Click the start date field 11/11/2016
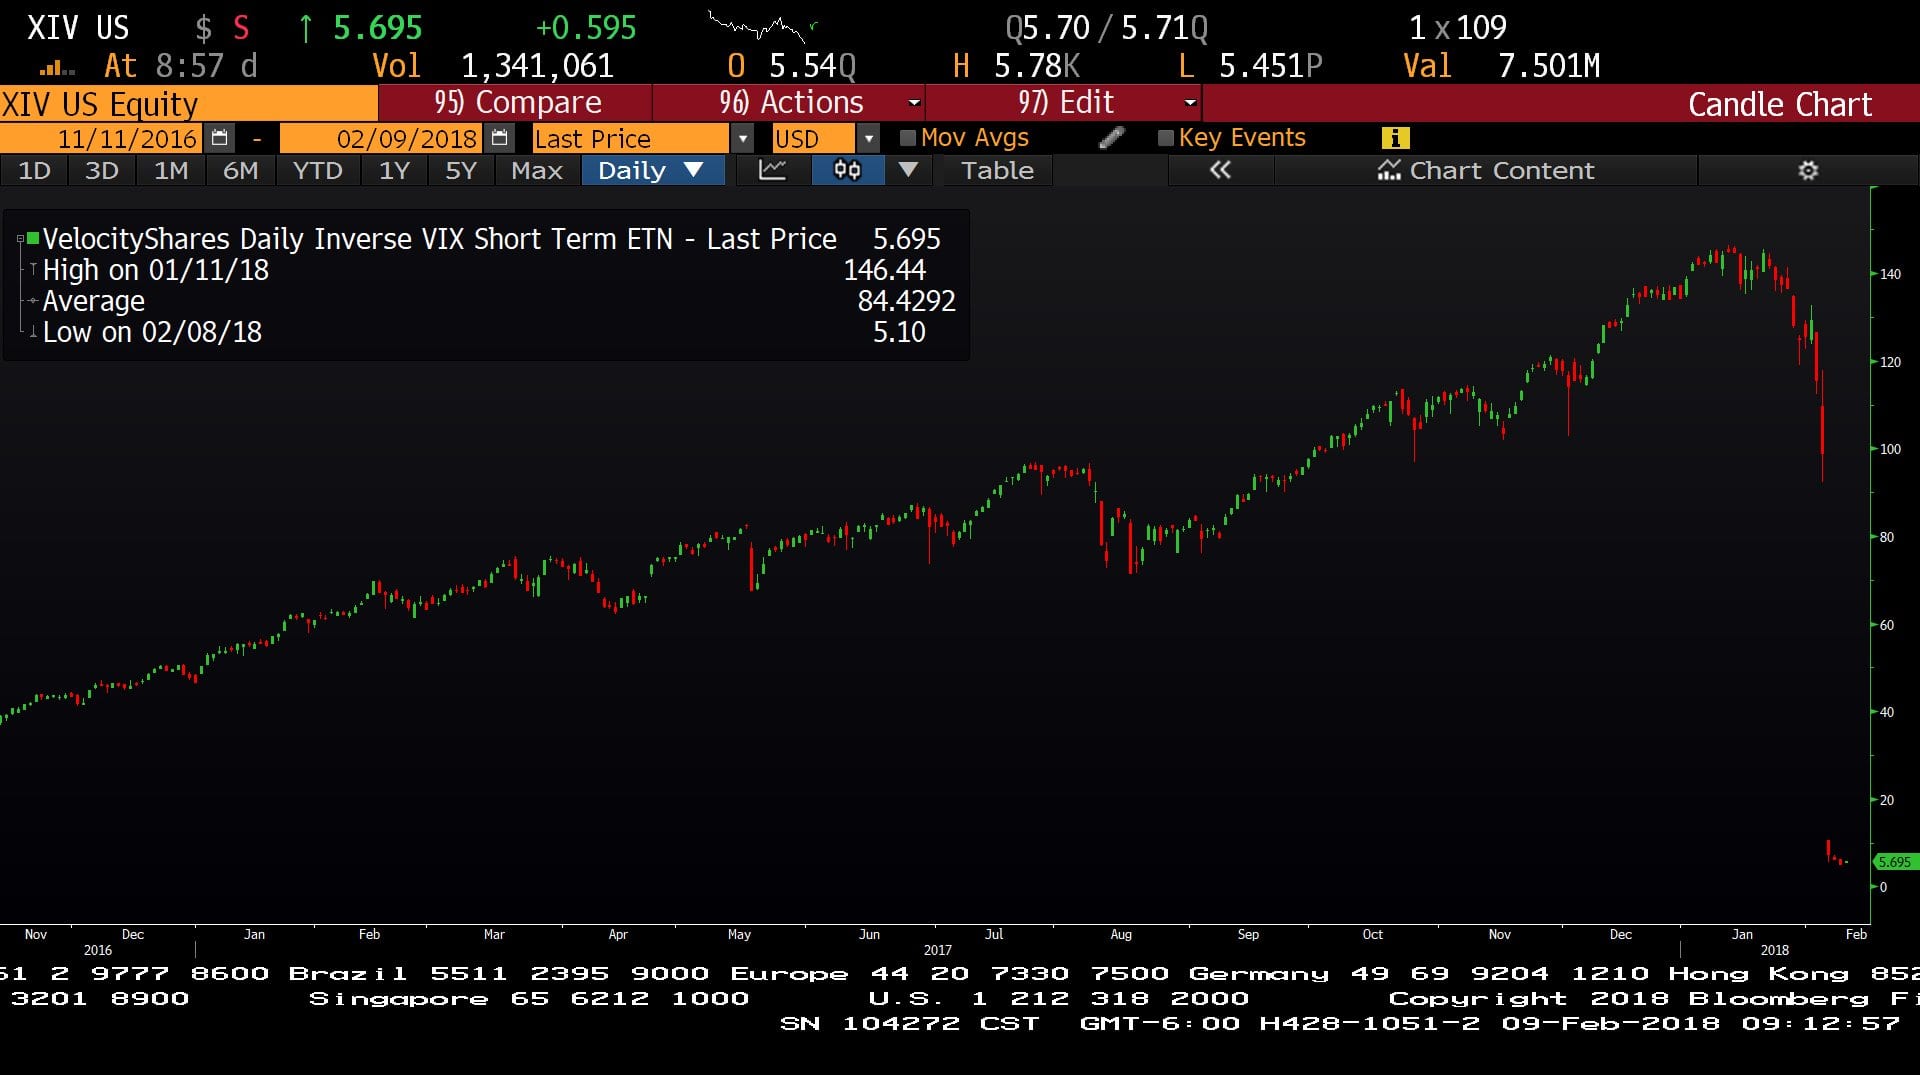Viewport: 1920px width, 1075px height. pos(102,138)
